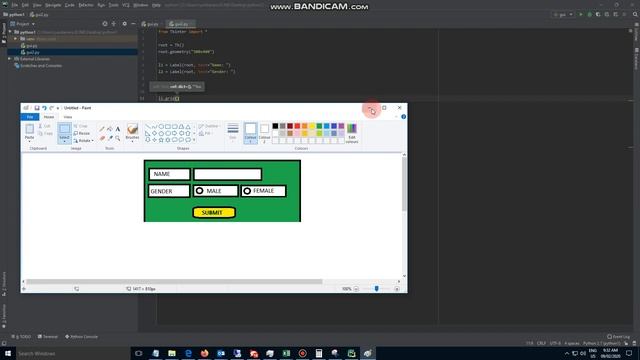Switch to the View tab in Paint
The image size is (640, 360).
pyautogui.click(x=68, y=117)
